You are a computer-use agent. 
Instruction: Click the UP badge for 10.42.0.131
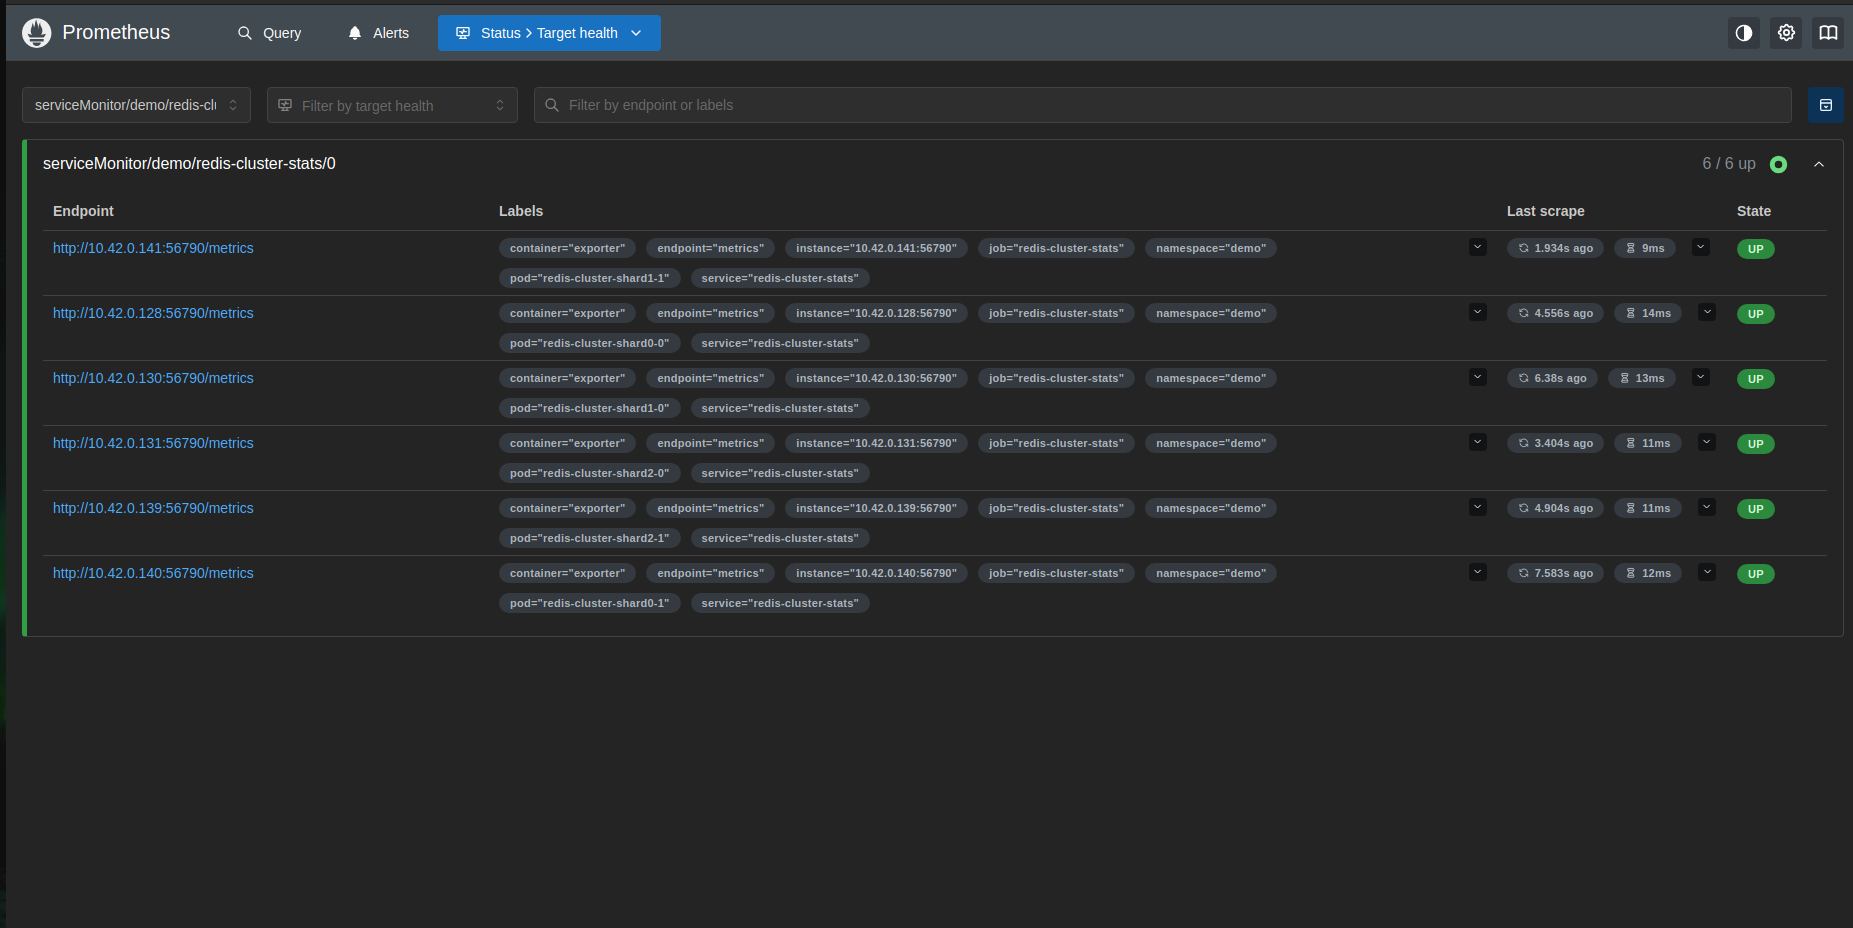1756,444
